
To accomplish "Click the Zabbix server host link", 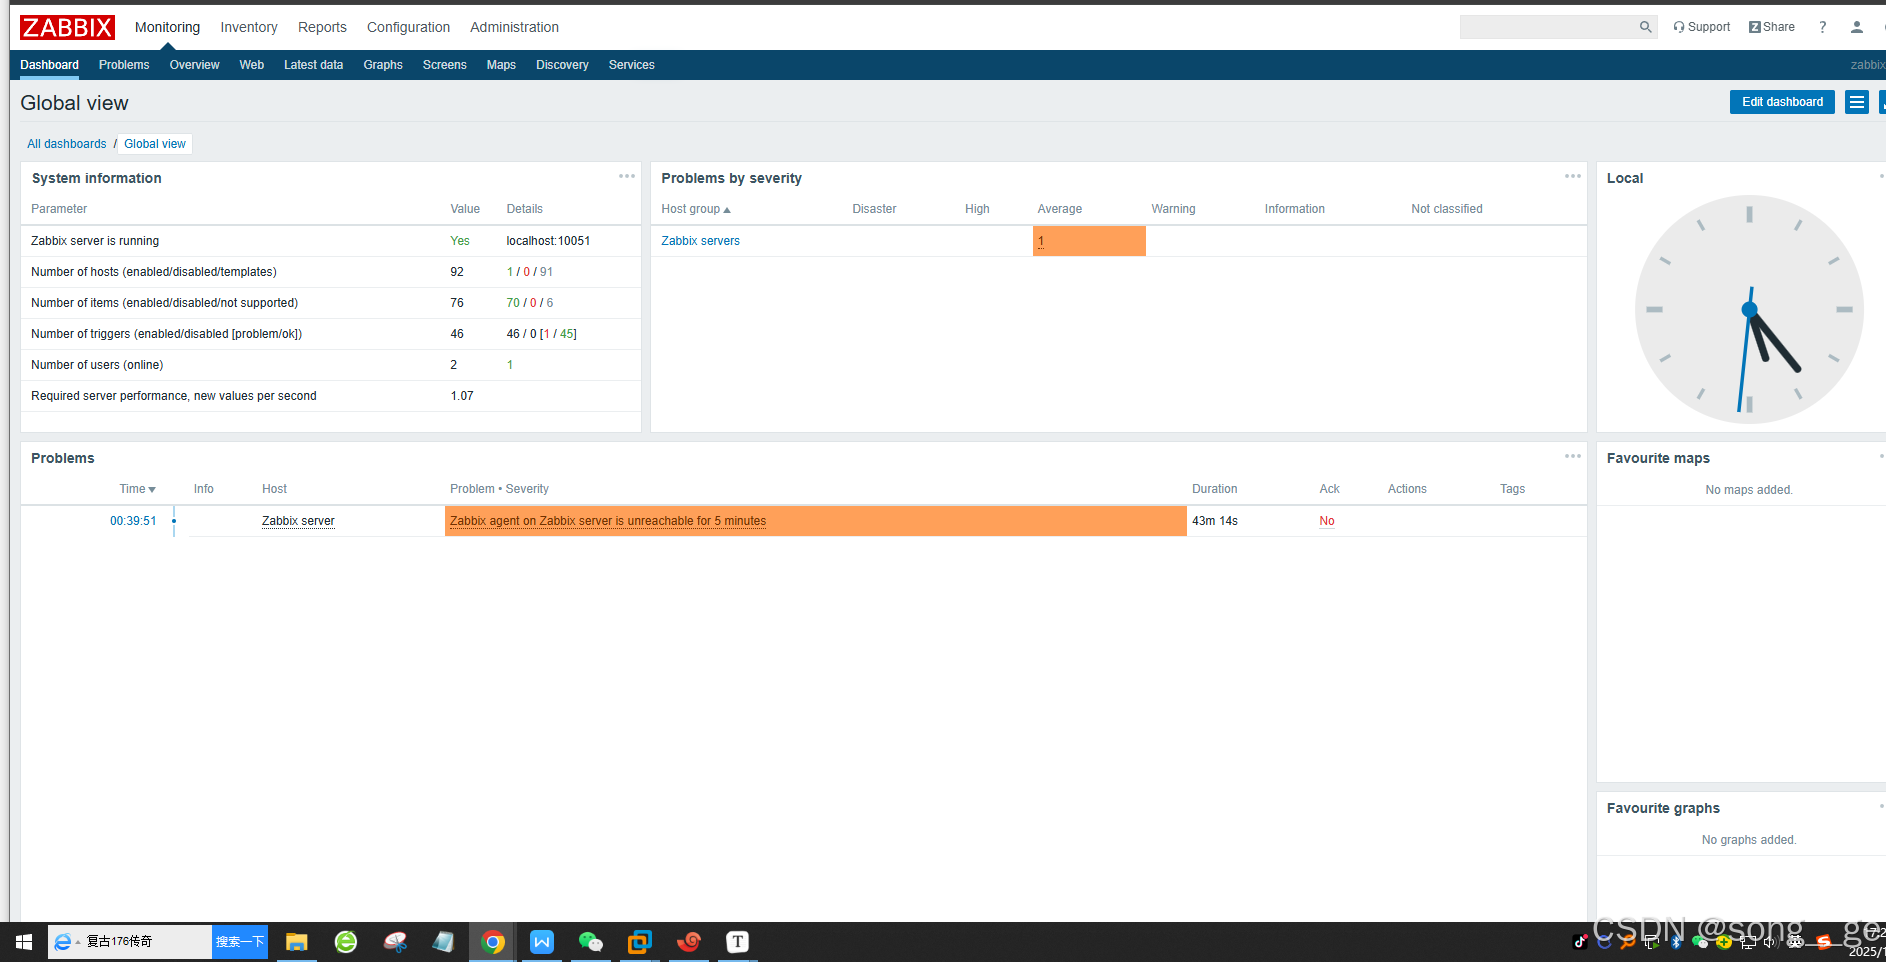I will coord(298,521).
